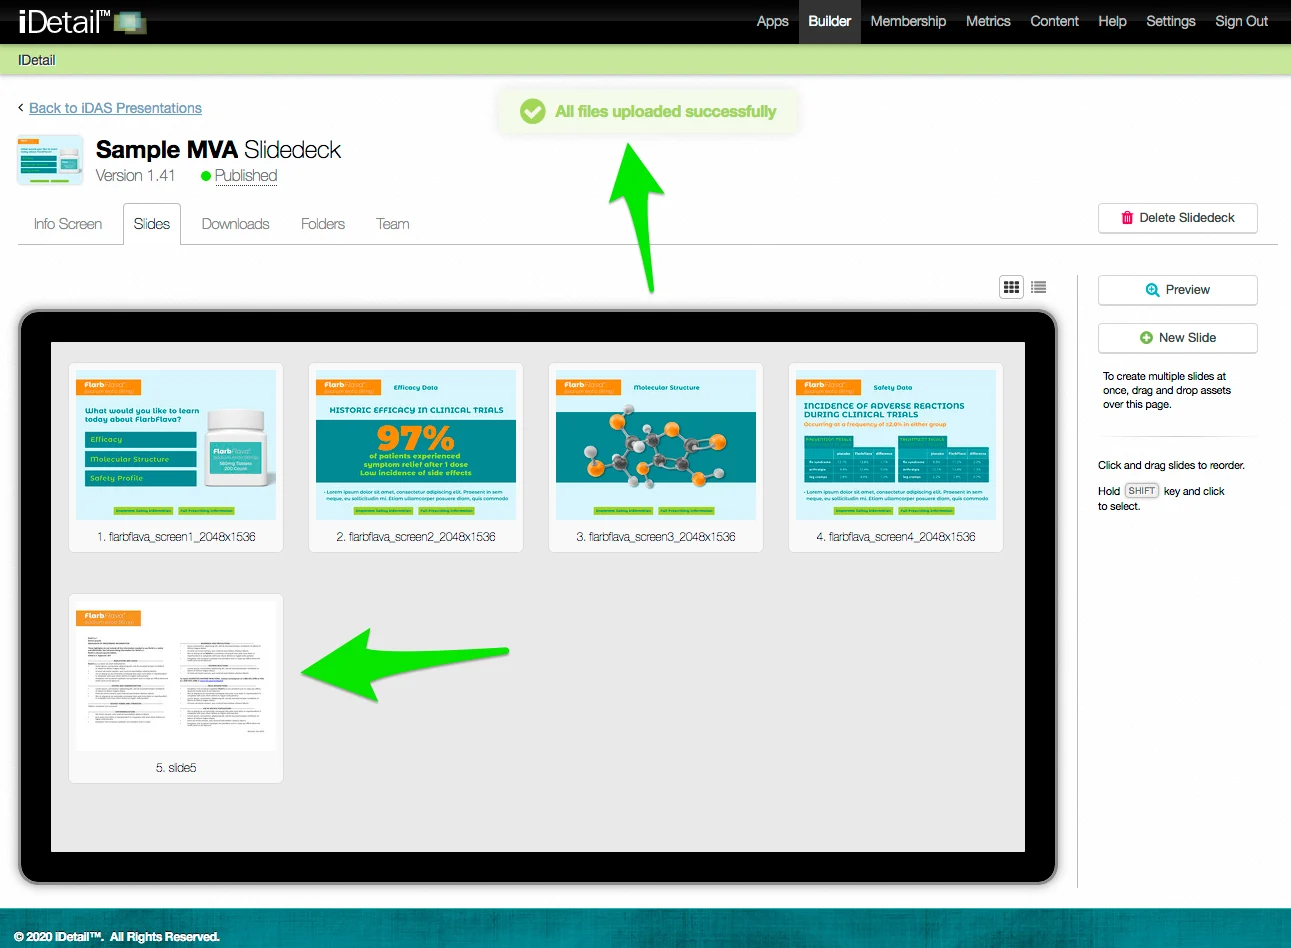Viewport: 1291px width, 948px height.
Task: Click the green Published status dot
Action: pos(206,176)
